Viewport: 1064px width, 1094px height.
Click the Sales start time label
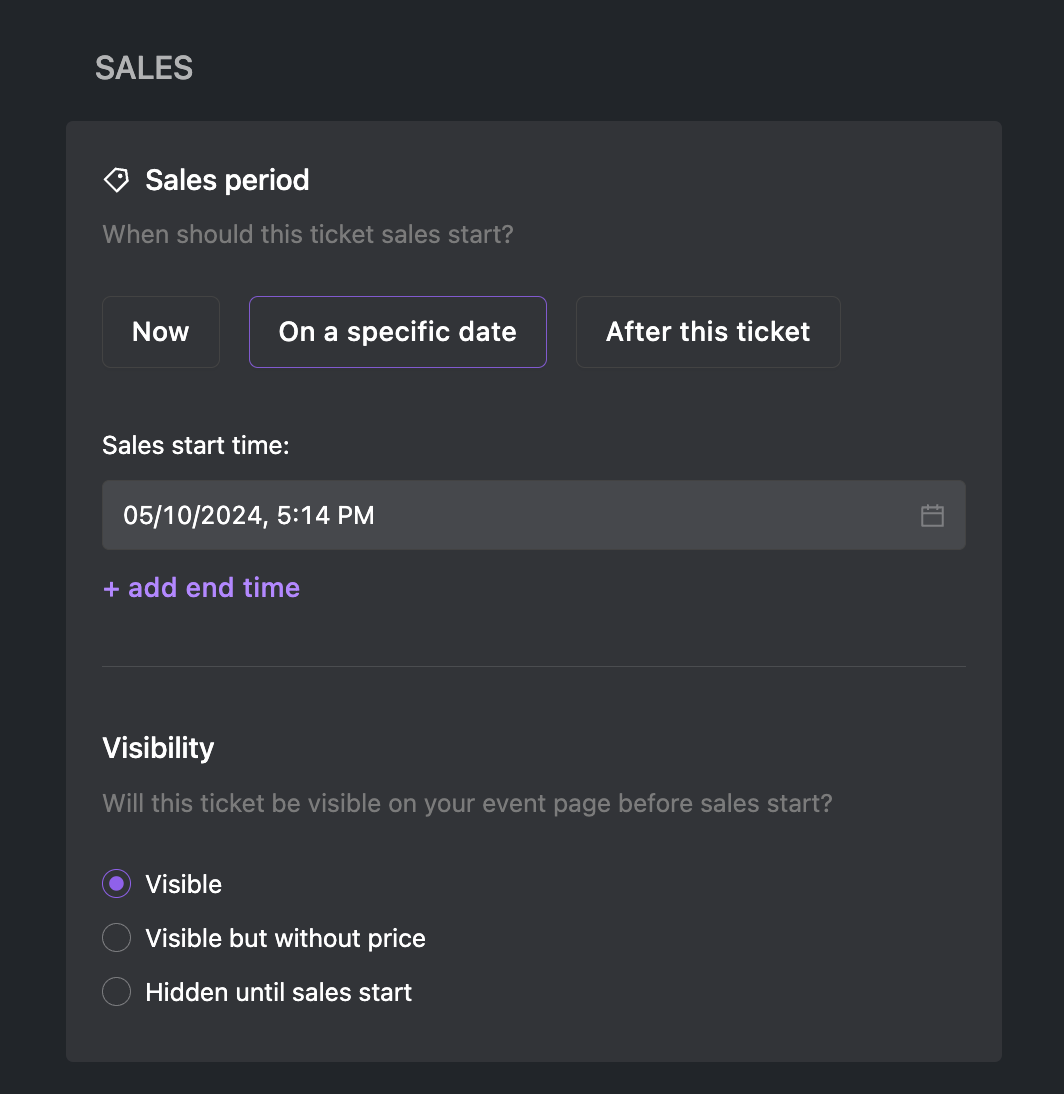pyautogui.click(x=196, y=445)
